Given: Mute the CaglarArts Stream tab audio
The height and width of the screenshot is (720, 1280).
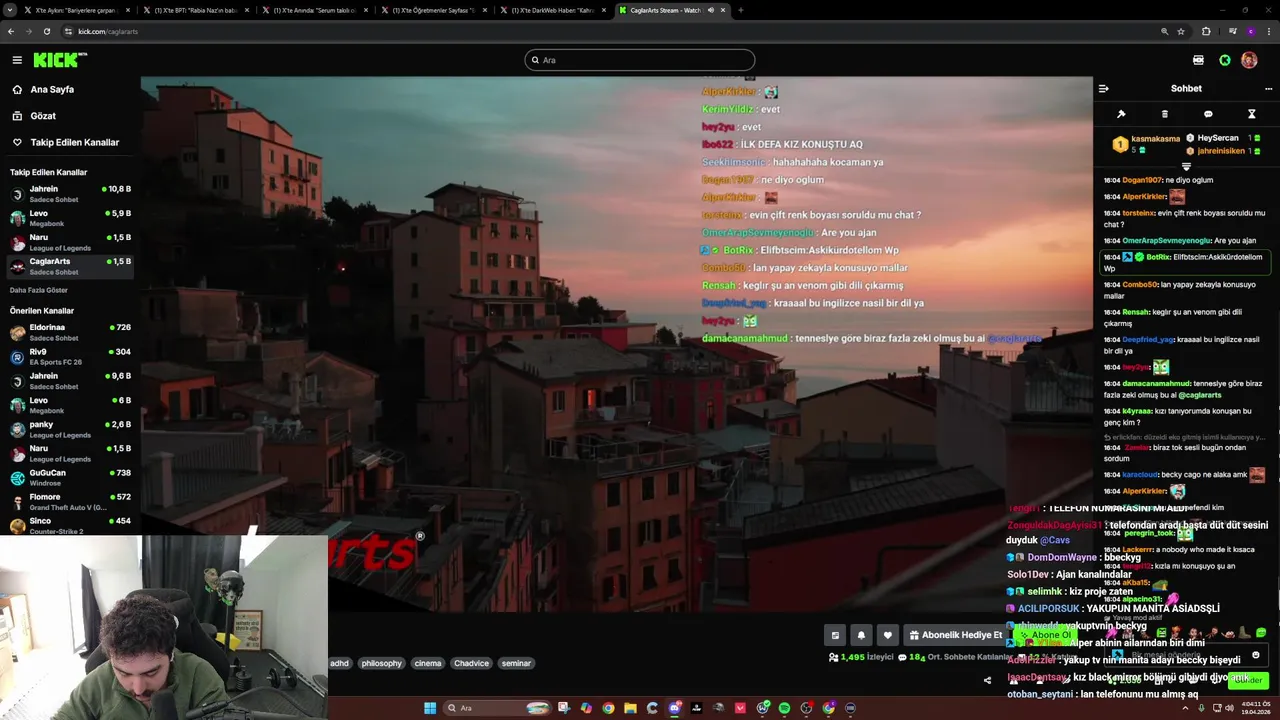Looking at the screenshot, I should click(x=711, y=10).
